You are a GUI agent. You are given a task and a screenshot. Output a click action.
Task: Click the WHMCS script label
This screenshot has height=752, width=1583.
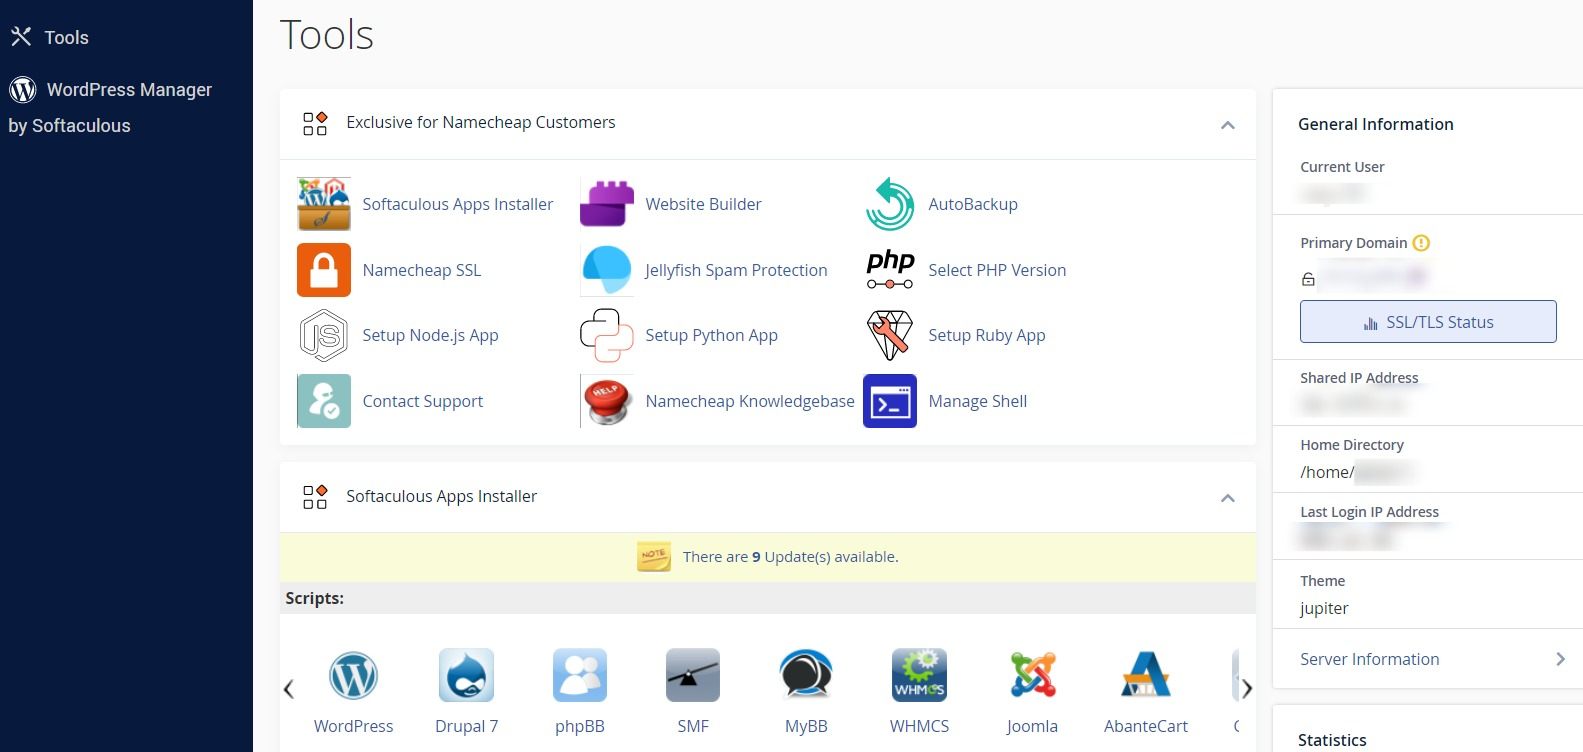(919, 726)
